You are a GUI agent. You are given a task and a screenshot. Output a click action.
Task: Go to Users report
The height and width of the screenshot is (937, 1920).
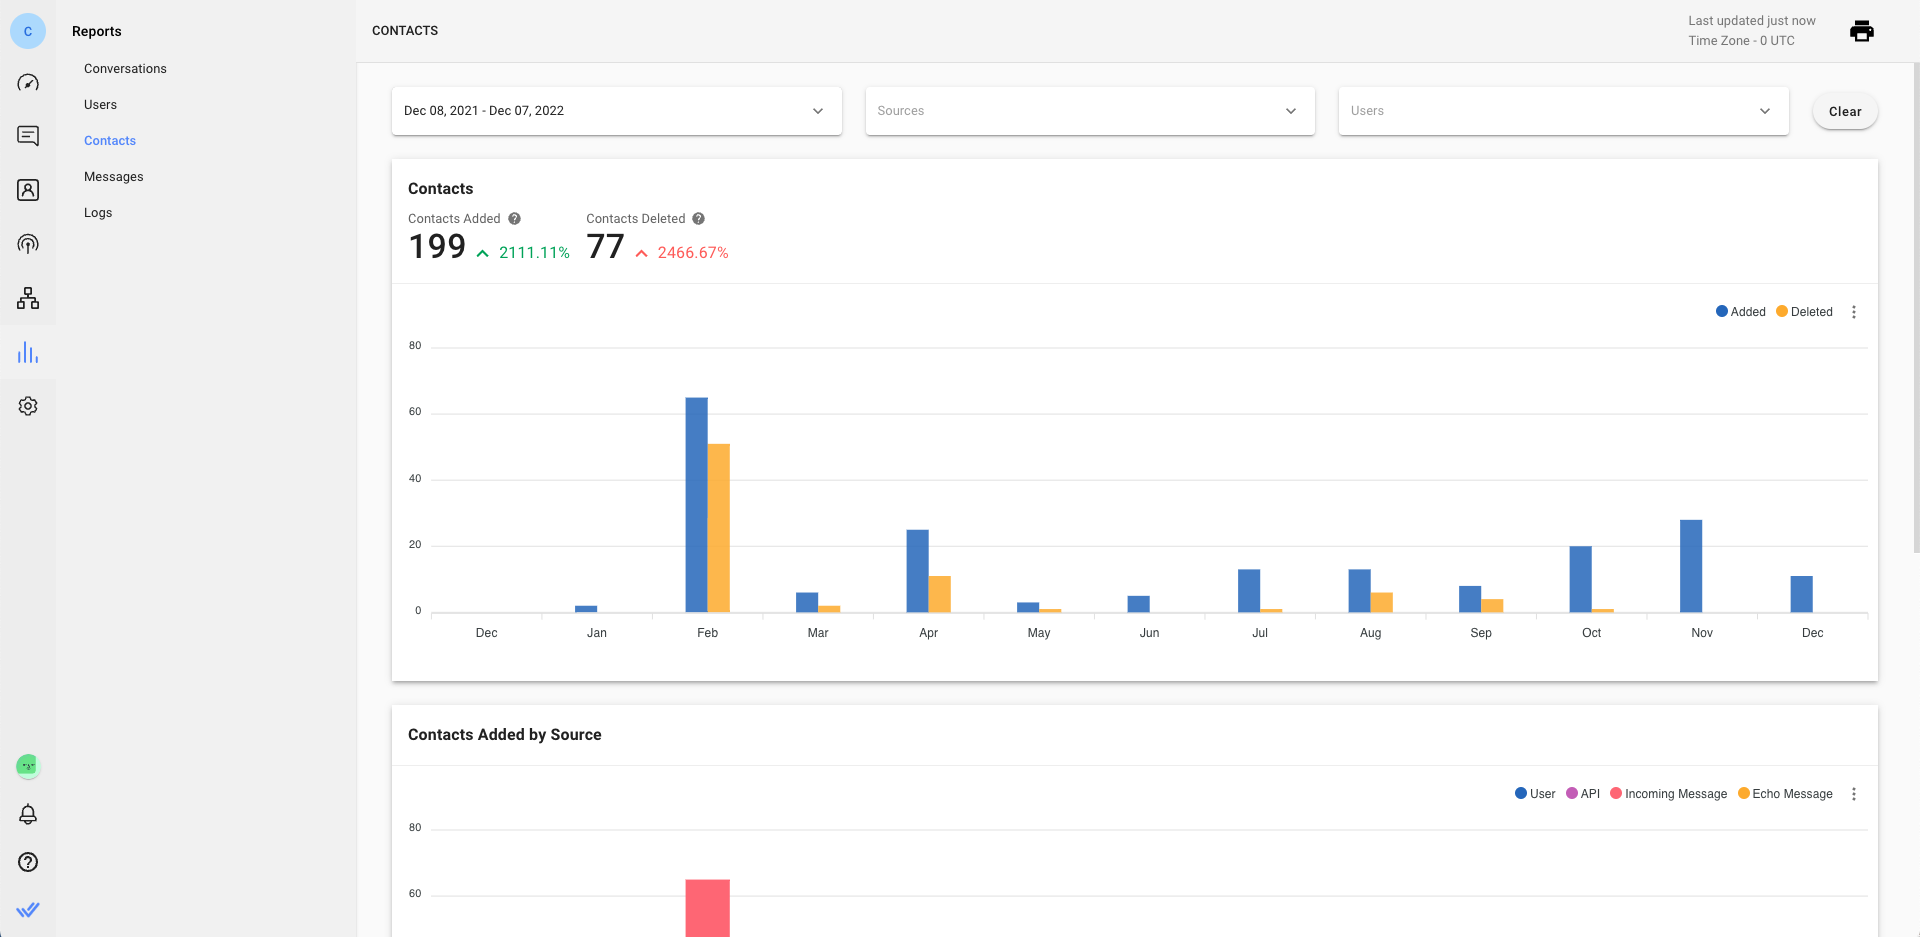[x=100, y=105]
